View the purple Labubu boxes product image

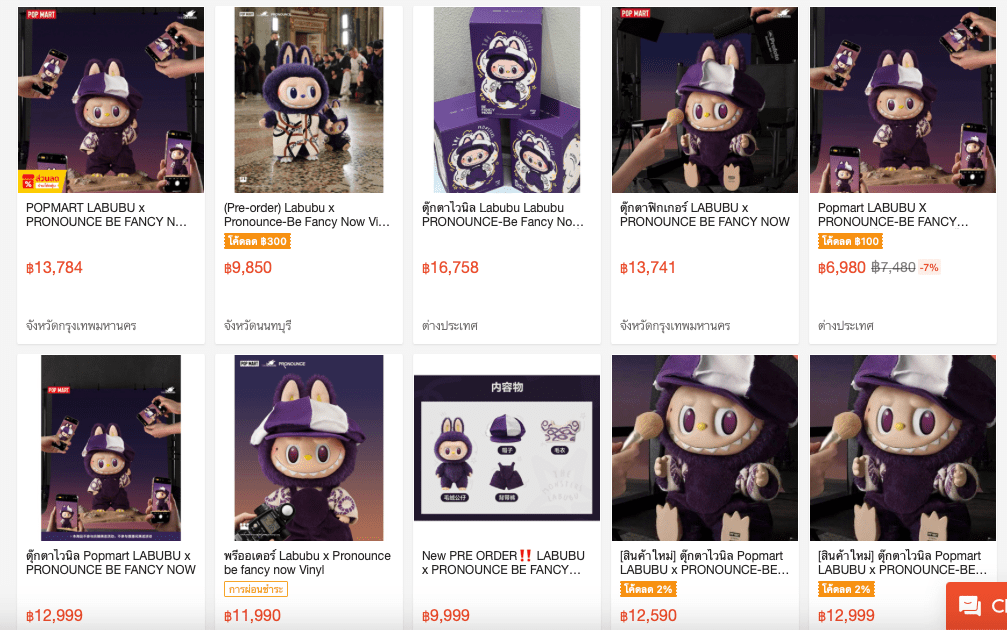(506, 100)
